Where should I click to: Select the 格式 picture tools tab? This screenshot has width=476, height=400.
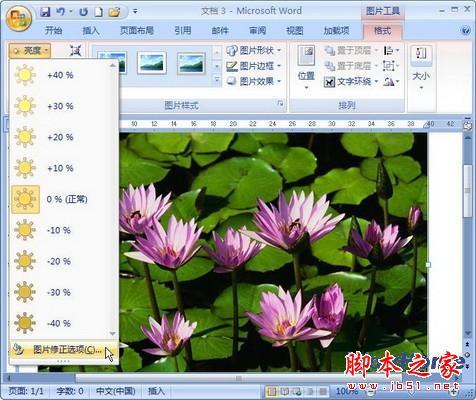[382, 31]
